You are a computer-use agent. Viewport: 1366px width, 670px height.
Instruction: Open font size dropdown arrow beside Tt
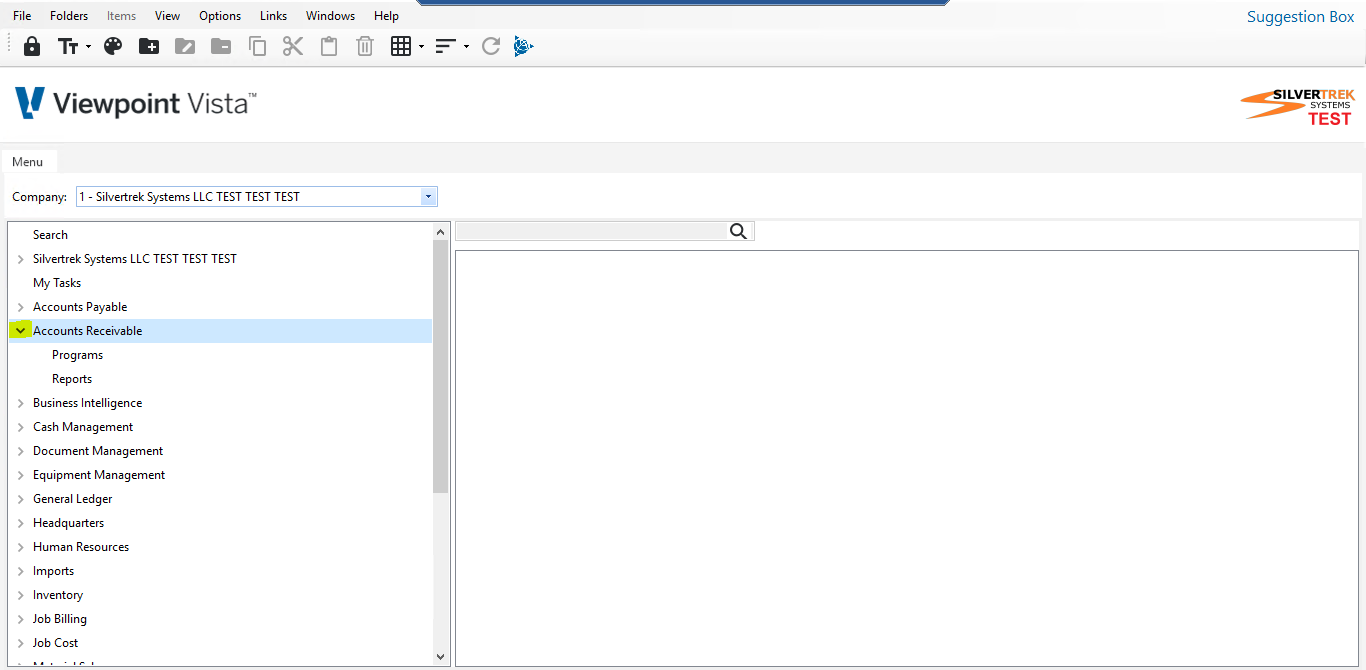point(88,47)
